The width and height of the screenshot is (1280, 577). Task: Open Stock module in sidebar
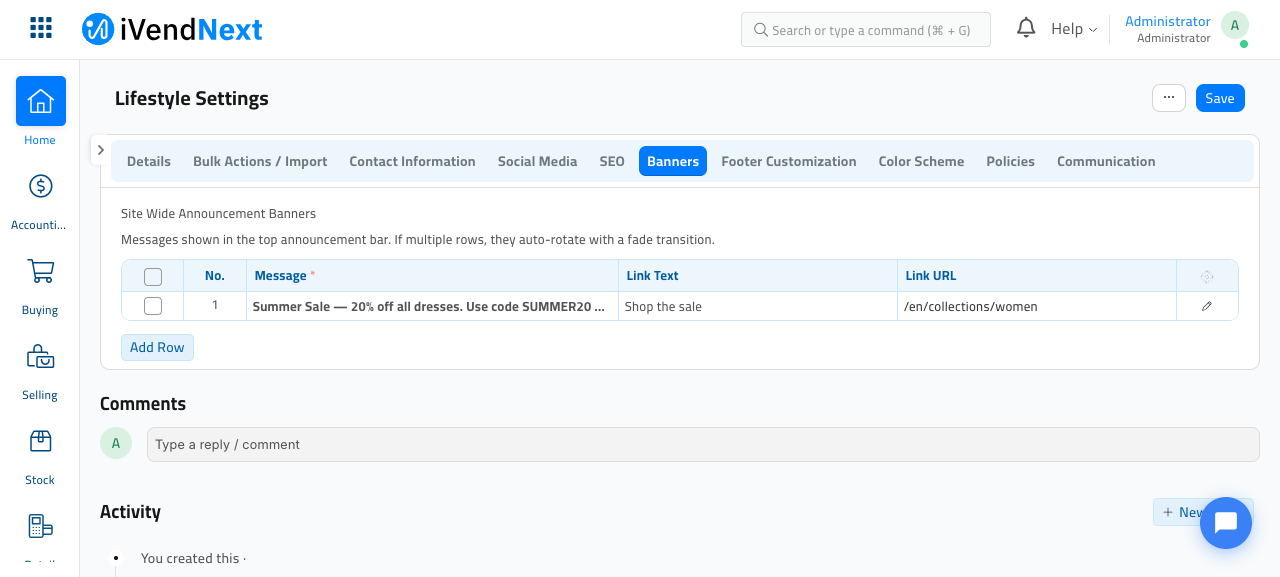[x=40, y=455]
